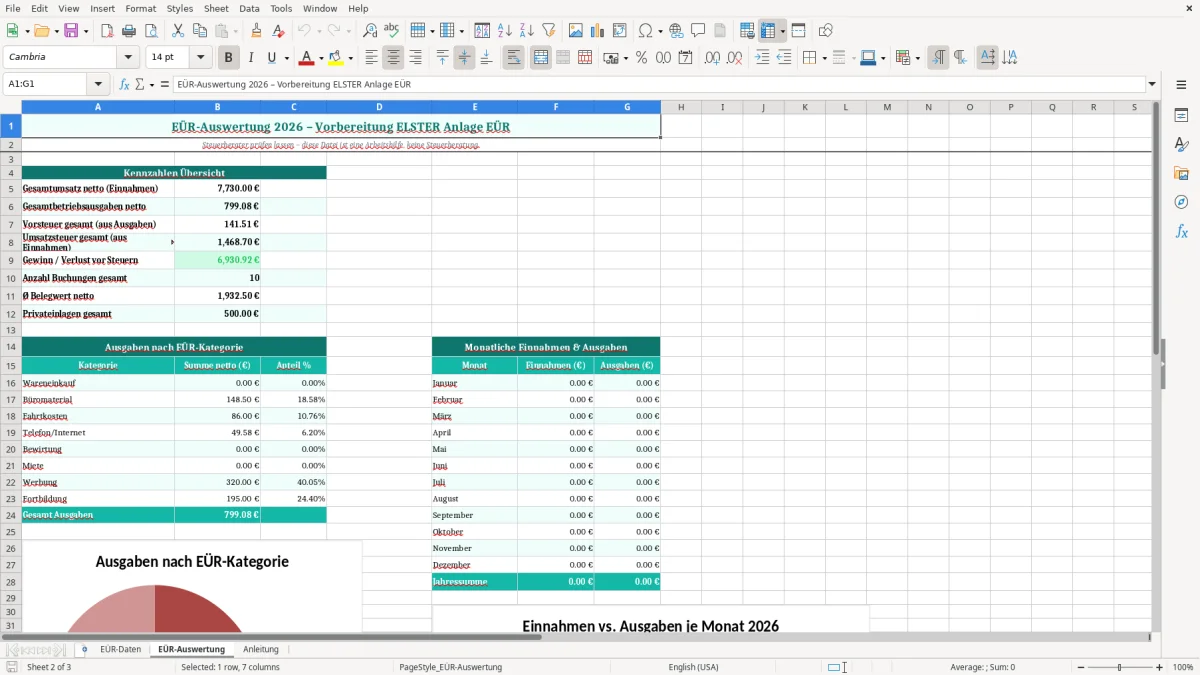Click the English (USA) language status
The height and width of the screenshot is (675, 1200).
coord(693,667)
